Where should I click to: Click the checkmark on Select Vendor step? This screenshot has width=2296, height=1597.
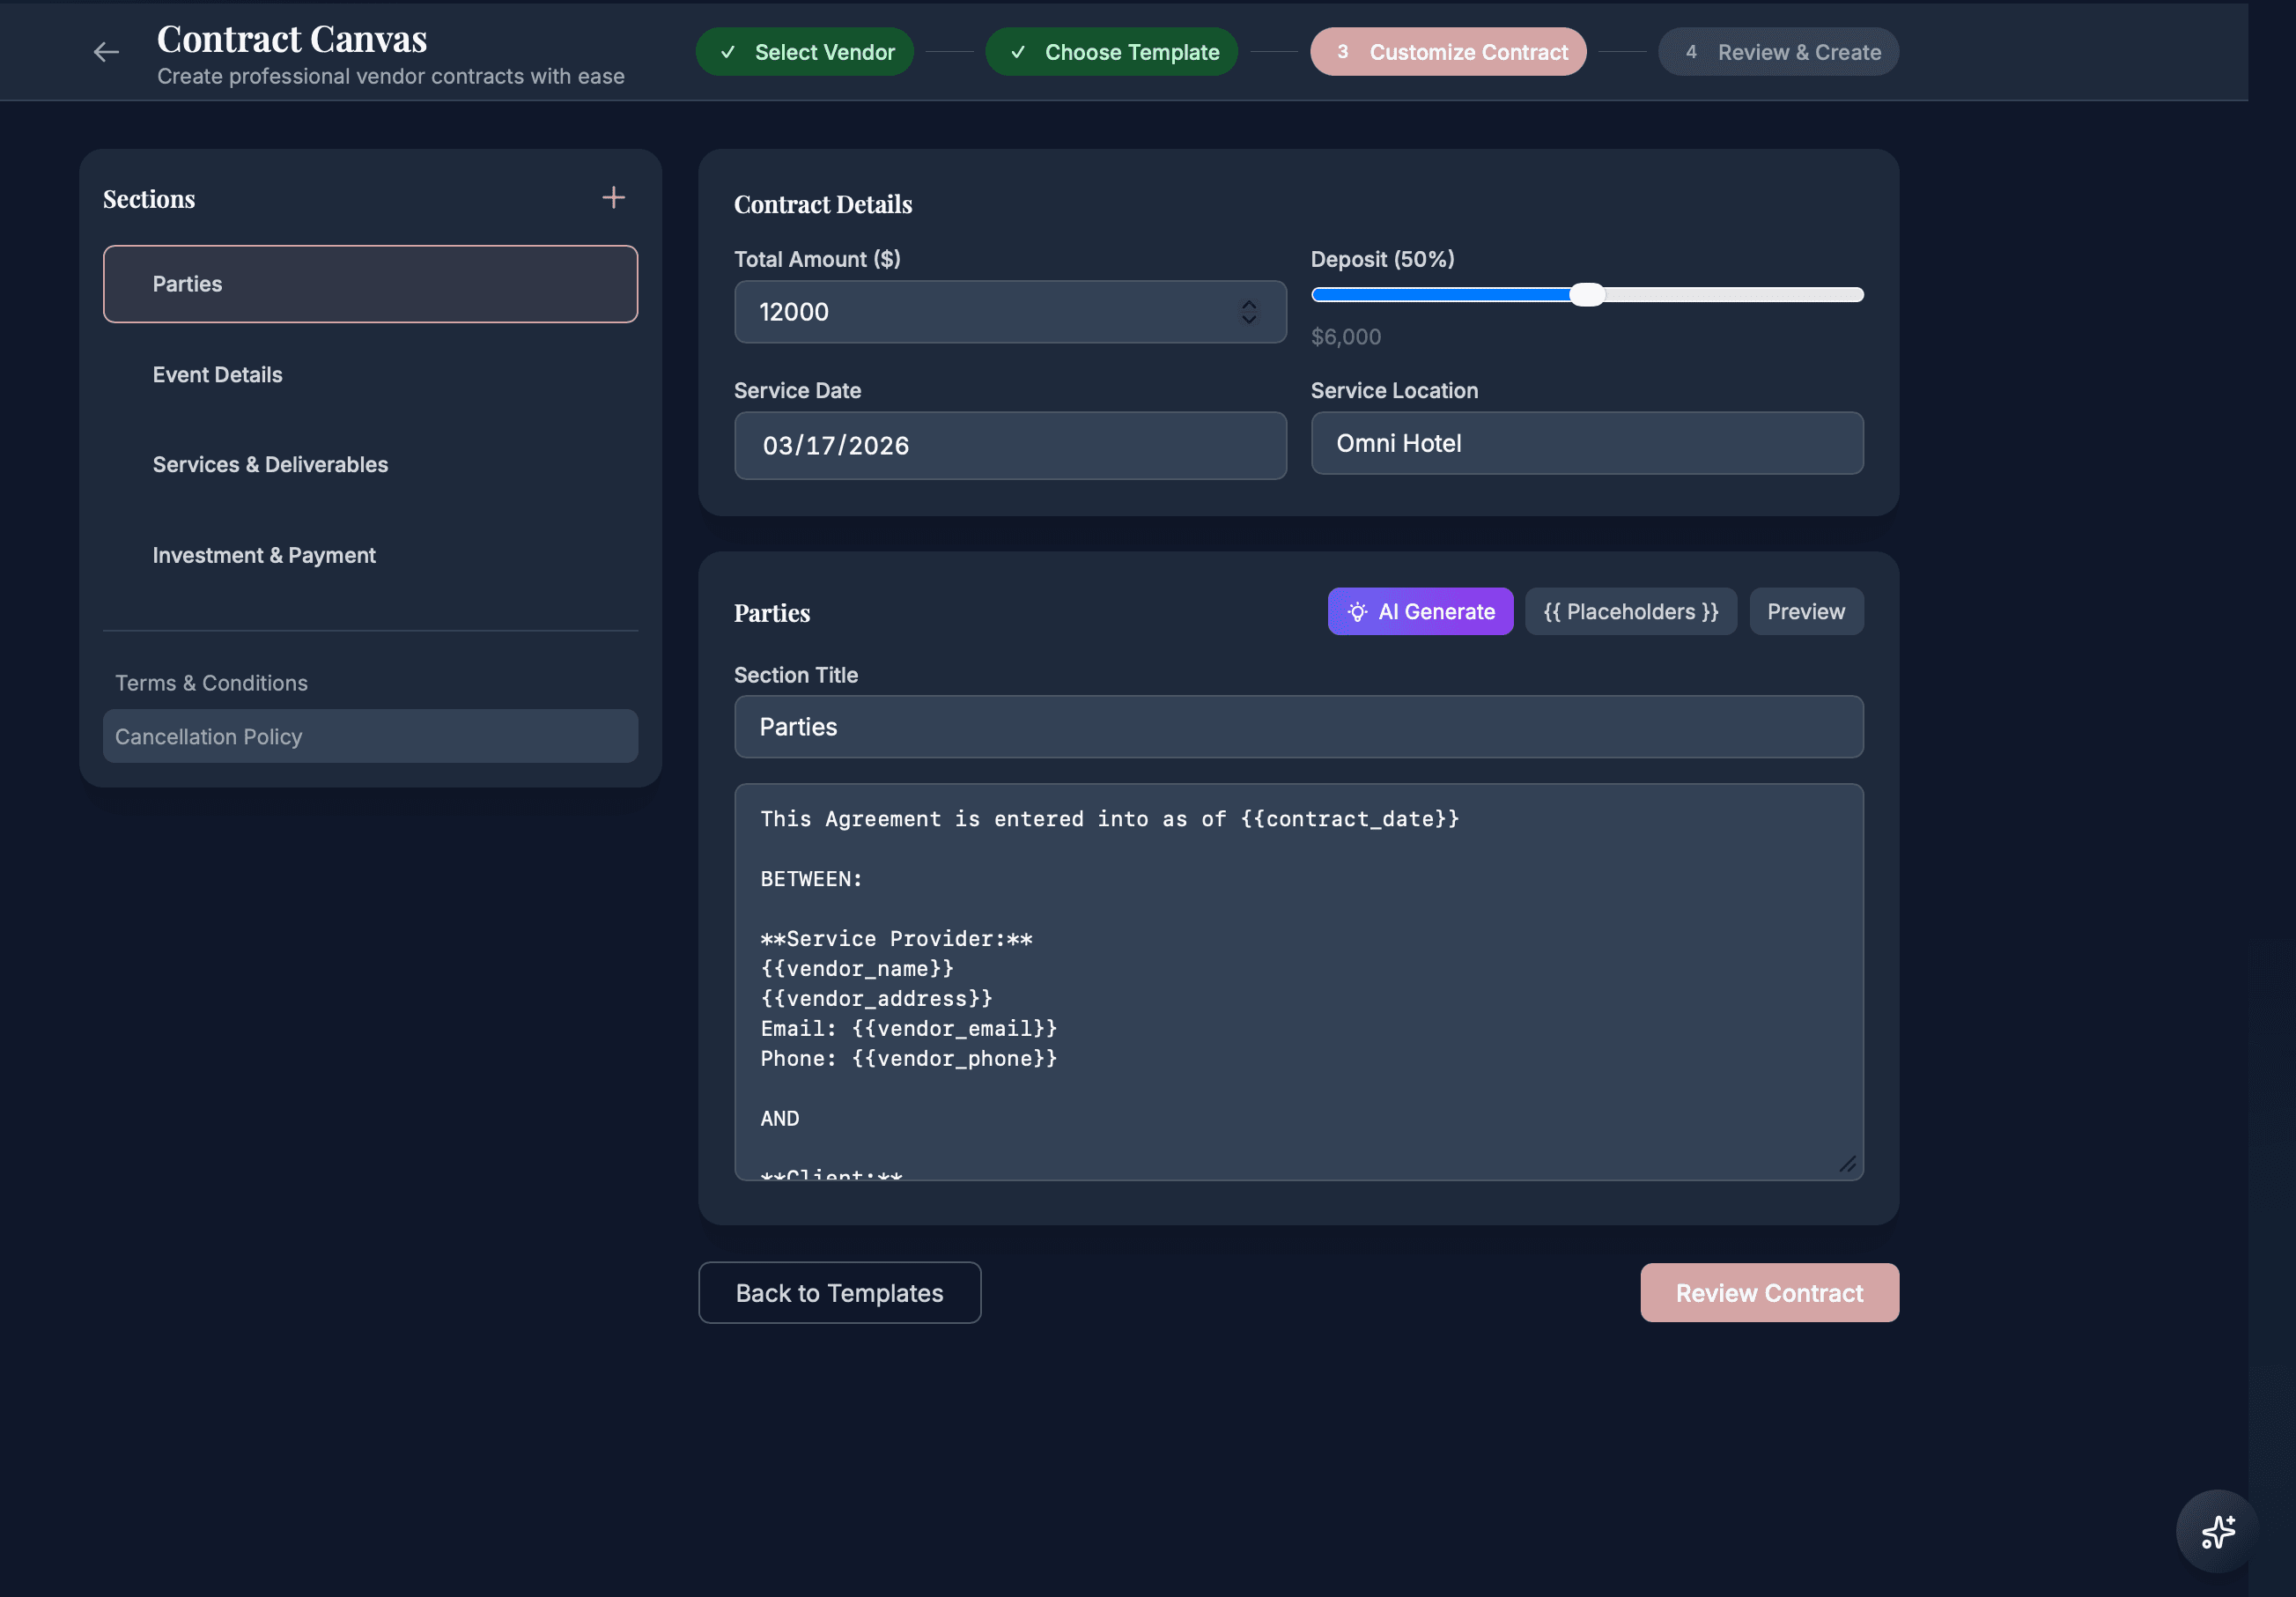pos(727,51)
